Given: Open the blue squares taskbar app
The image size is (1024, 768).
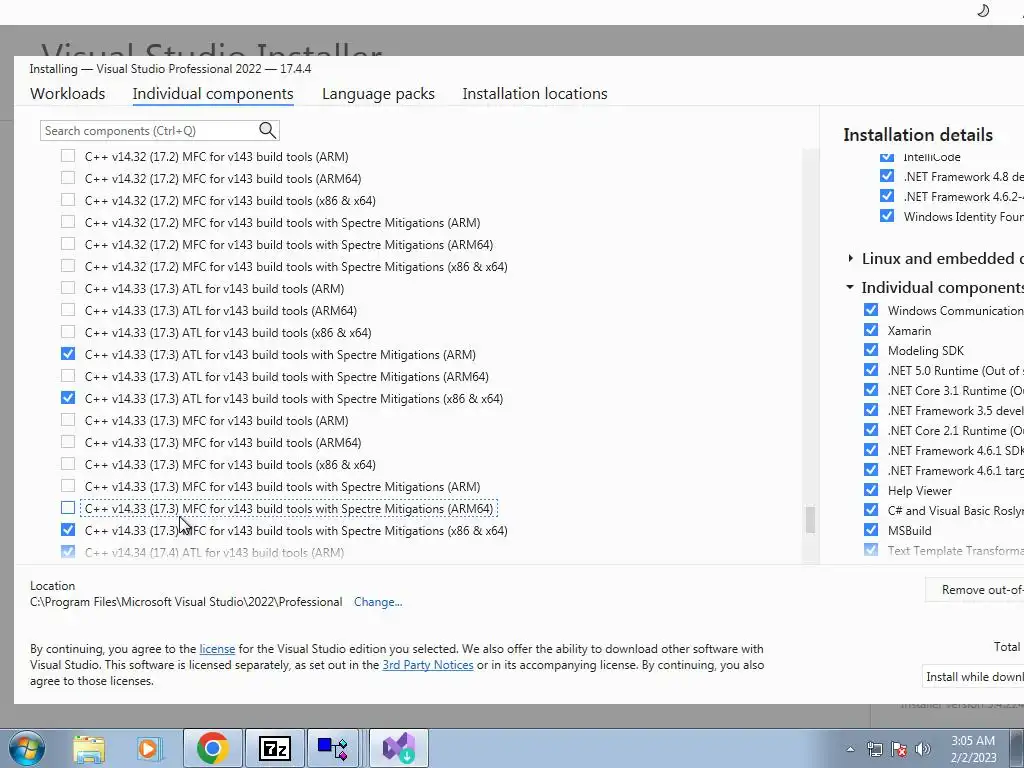Looking at the screenshot, I should pyautogui.click(x=333, y=748).
